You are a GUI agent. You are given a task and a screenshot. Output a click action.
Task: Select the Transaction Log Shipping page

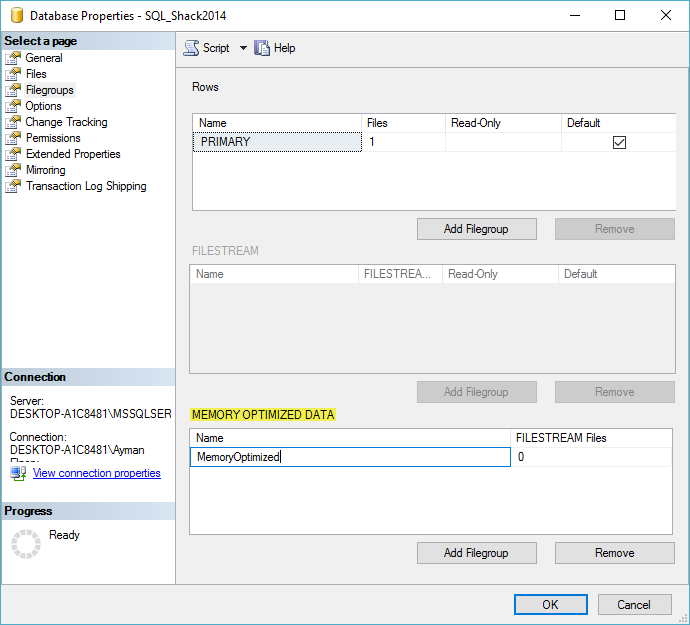(86, 186)
